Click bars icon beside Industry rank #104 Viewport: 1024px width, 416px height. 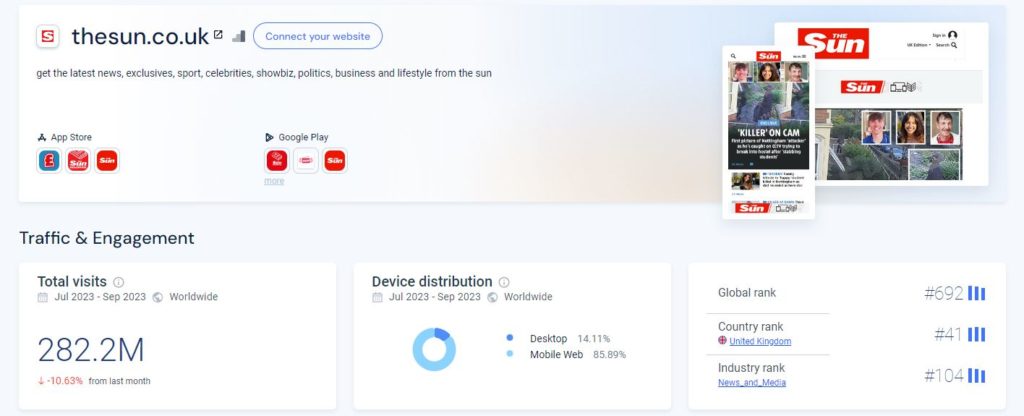[x=976, y=376]
